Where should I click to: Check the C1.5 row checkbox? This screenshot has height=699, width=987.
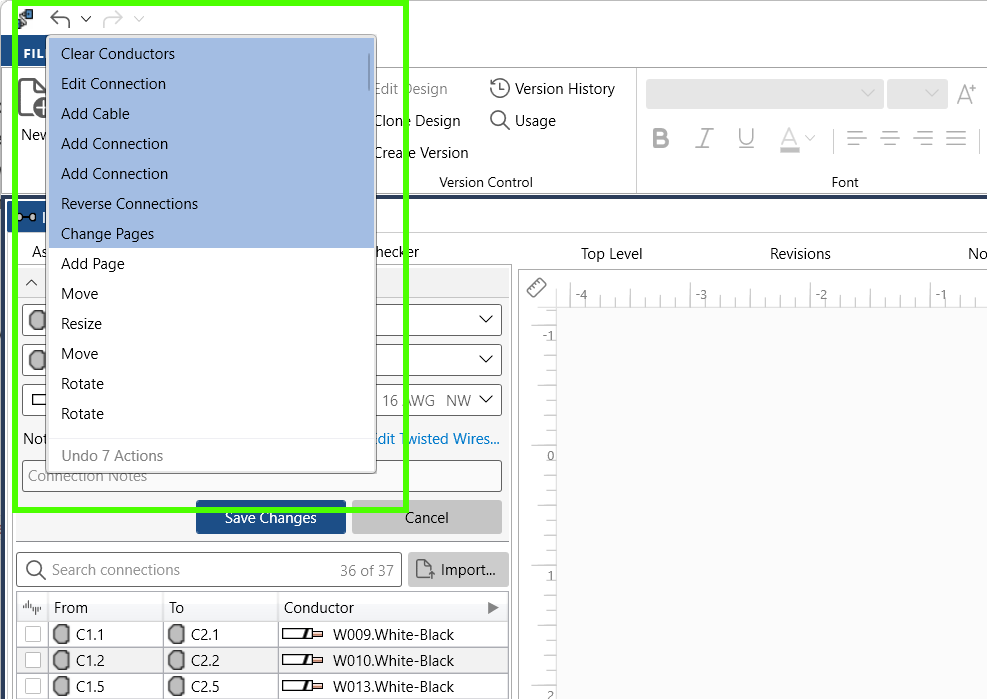(33, 686)
